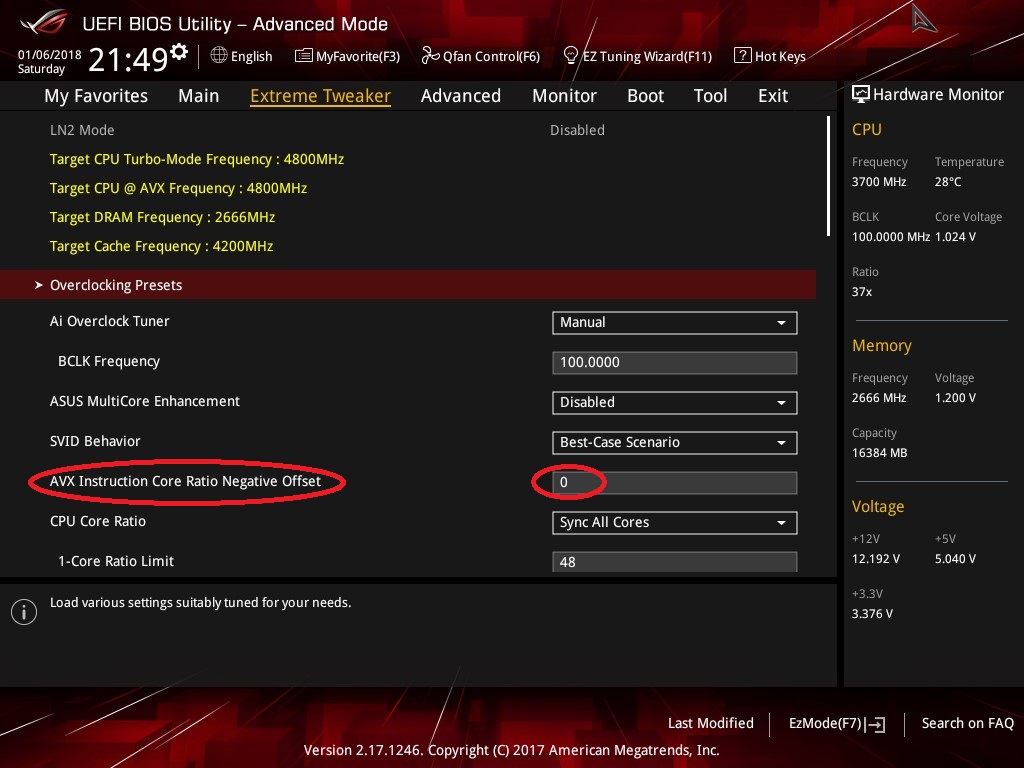Open clock settings gear icon
1024x768 pixels.
point(179,51)
